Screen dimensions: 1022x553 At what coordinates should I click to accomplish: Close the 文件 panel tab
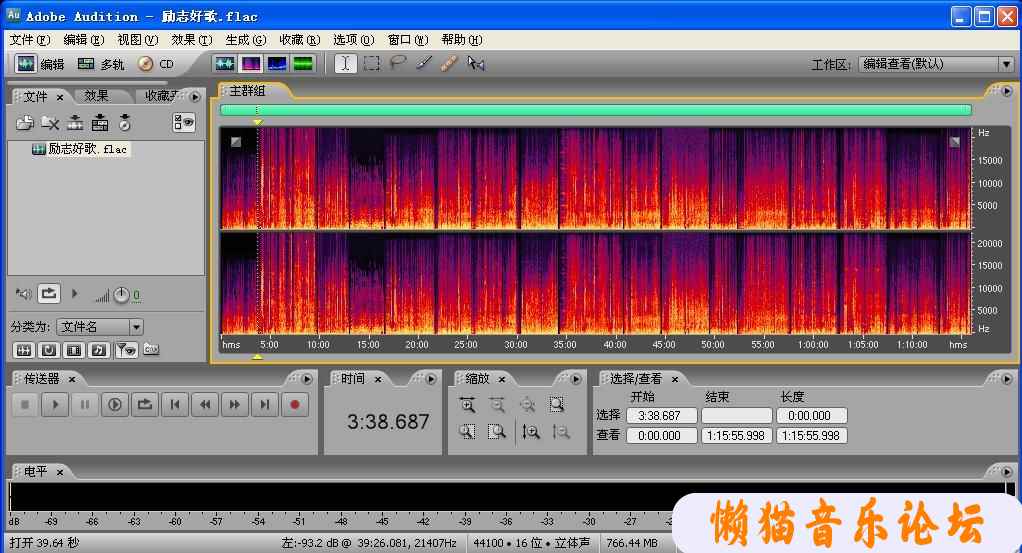pyautogui.click(x=60, y=97)
